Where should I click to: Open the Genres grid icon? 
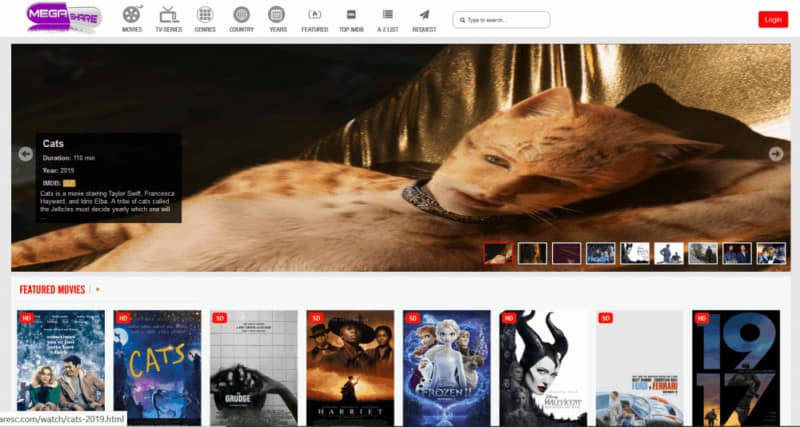(205, 15)
